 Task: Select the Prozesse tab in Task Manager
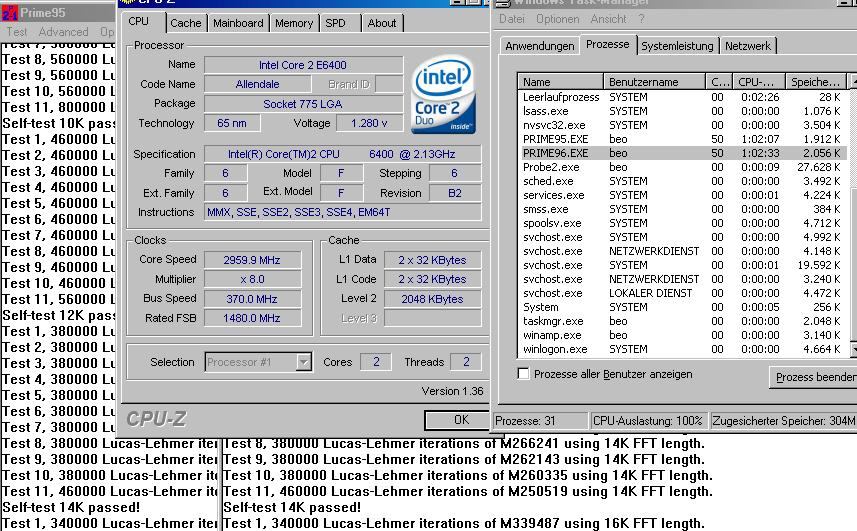(x=607, y=44)
